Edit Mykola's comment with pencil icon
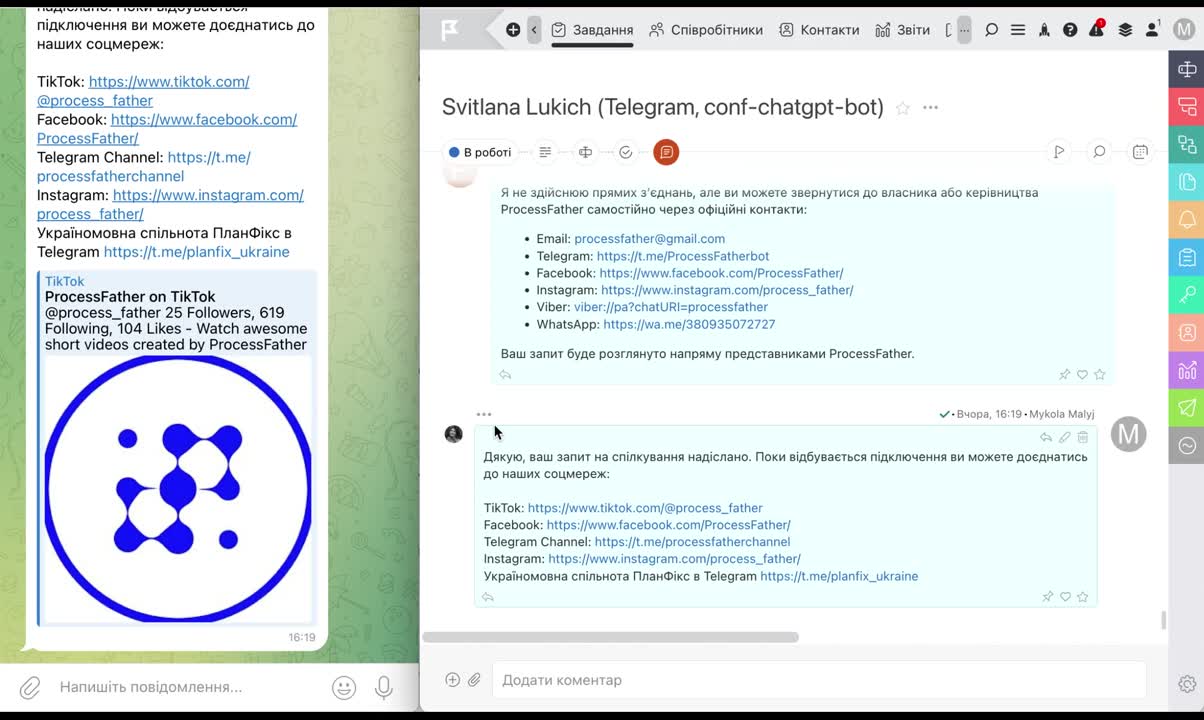Screen dimensions: 1204x720 (1065, 437)
